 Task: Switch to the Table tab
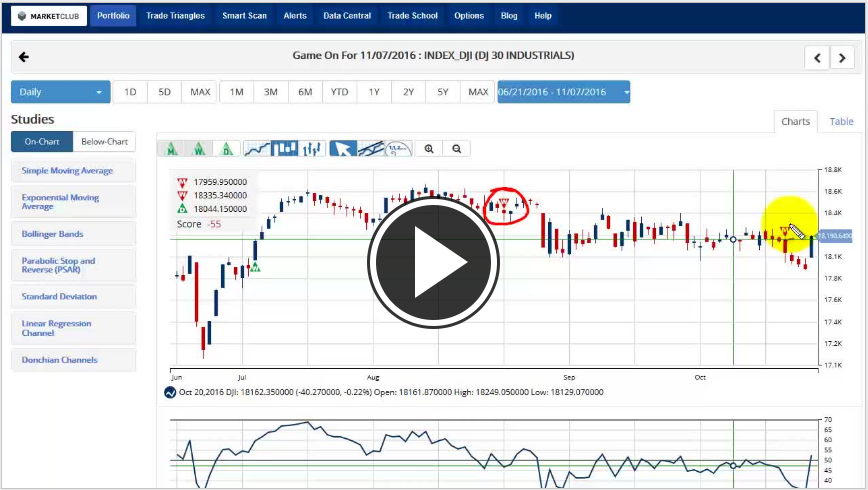coord(841,121)
